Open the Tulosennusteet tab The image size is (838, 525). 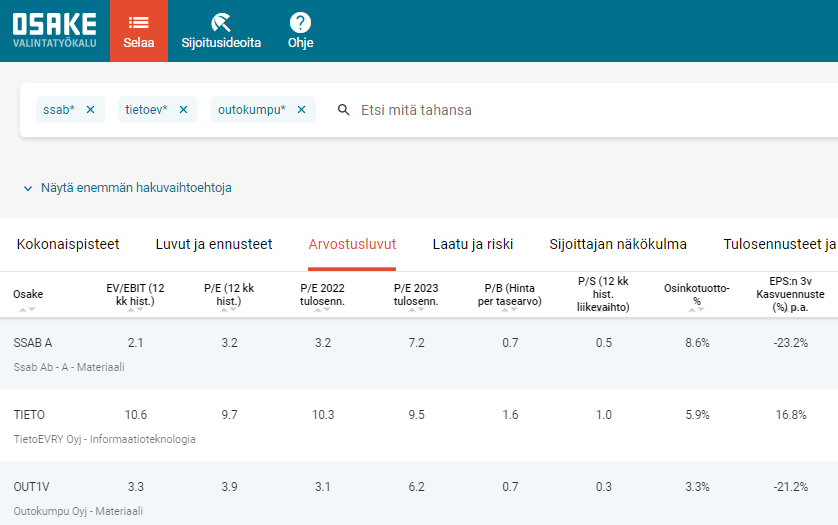tap(780, 244)
